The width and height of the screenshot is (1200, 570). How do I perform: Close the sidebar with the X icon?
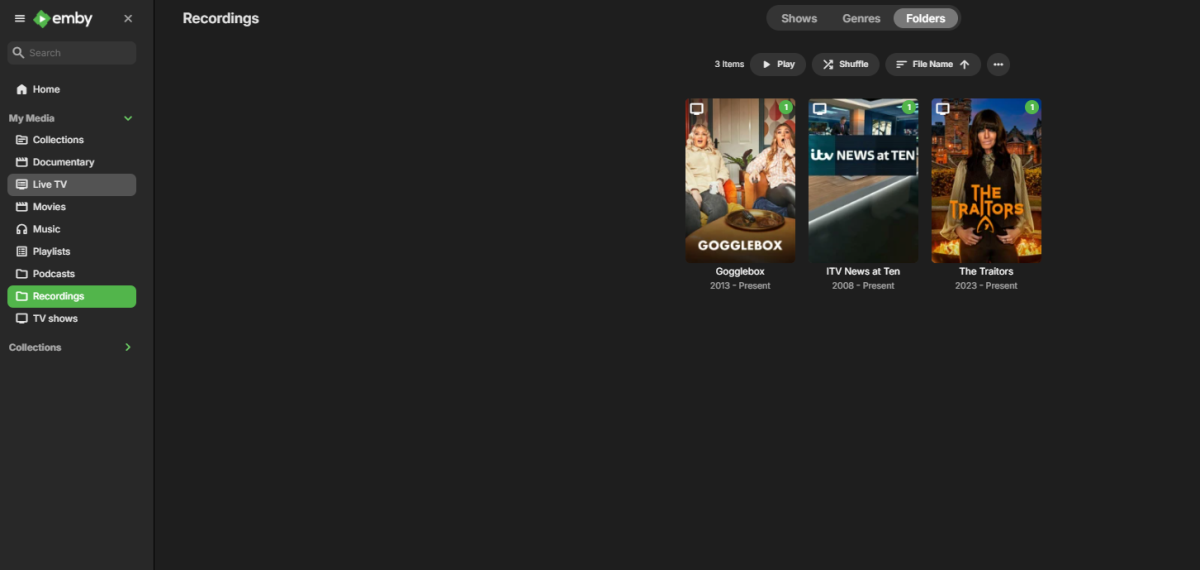(x=128, y=19)
